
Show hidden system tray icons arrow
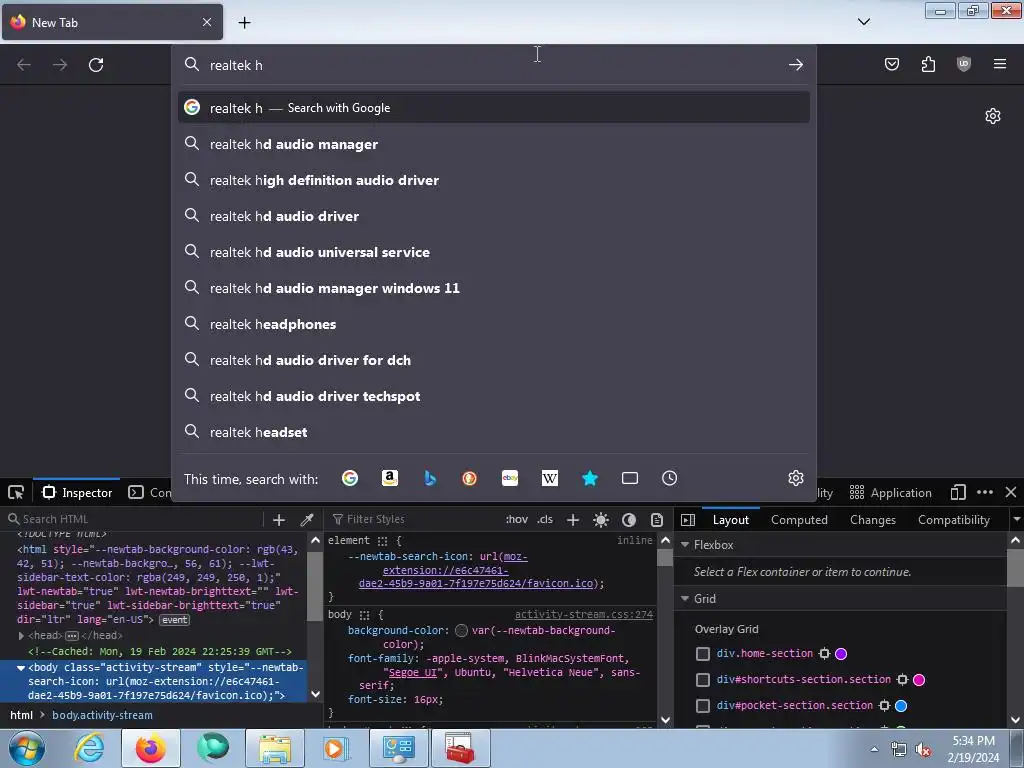click(x=874, y=749)
